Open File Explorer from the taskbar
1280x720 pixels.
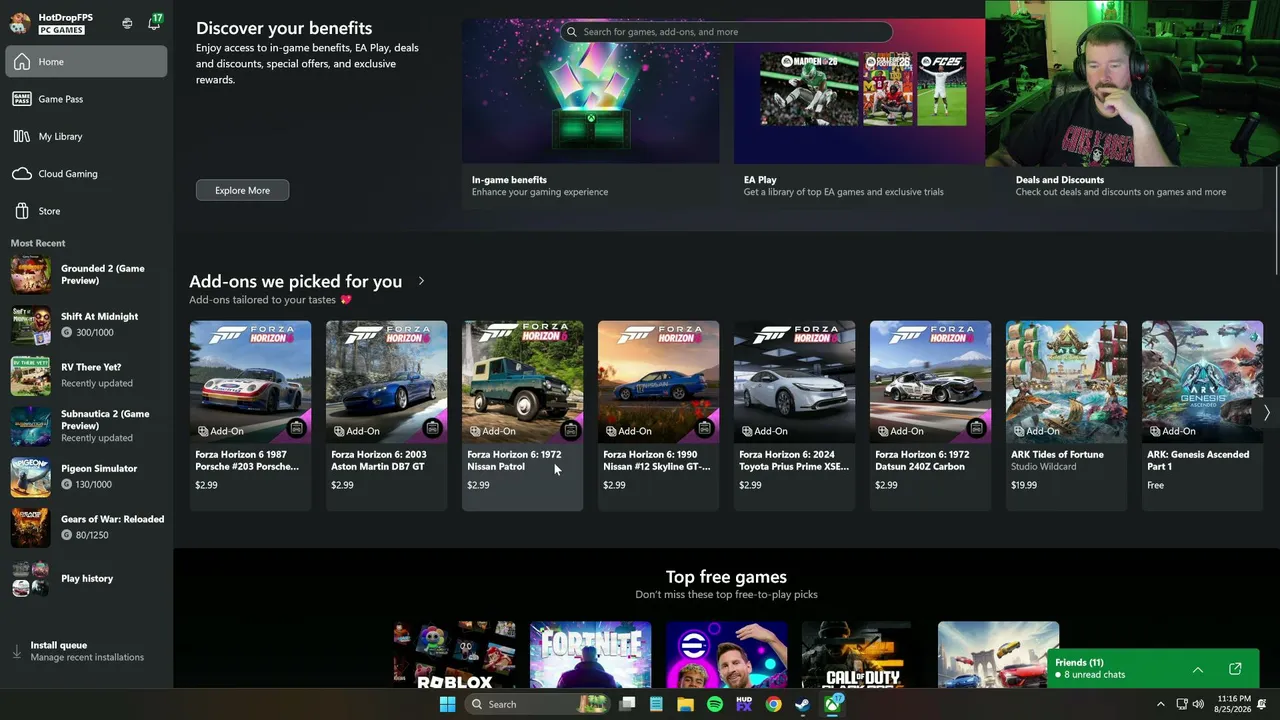point(685,704)
